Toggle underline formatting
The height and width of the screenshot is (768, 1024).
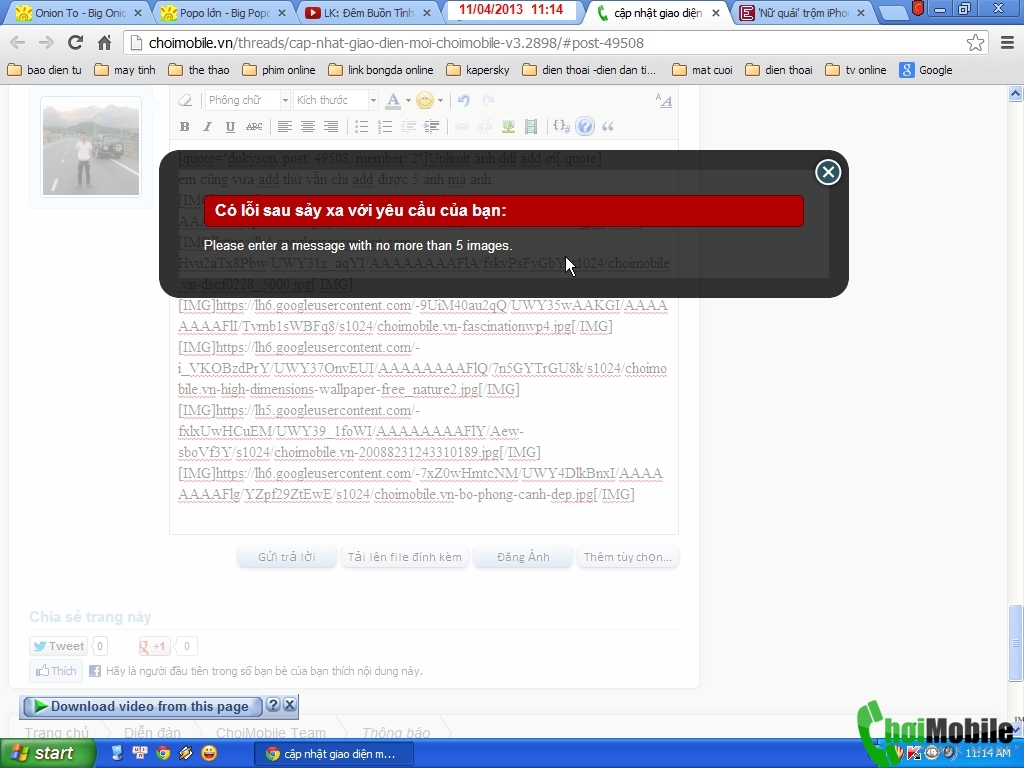pos(230,127)
